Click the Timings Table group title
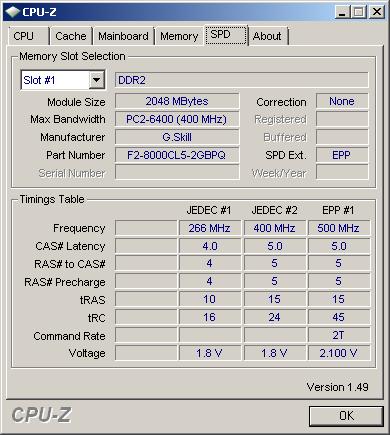 click(52, 199)
